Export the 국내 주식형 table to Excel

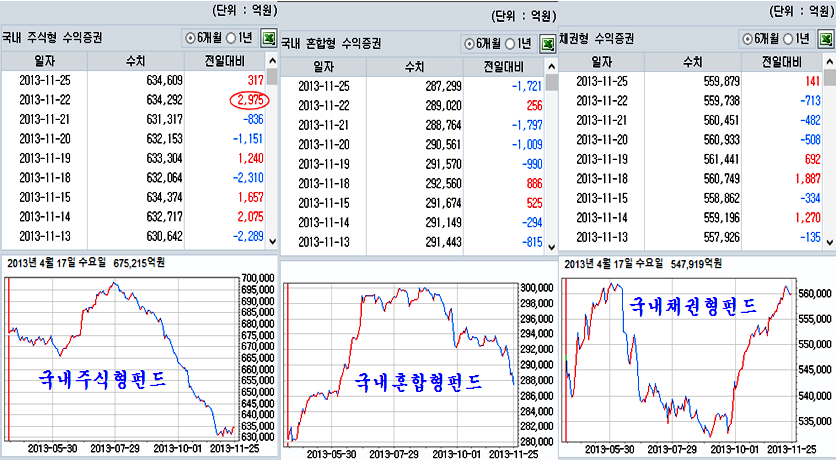[x=268, y=38]
